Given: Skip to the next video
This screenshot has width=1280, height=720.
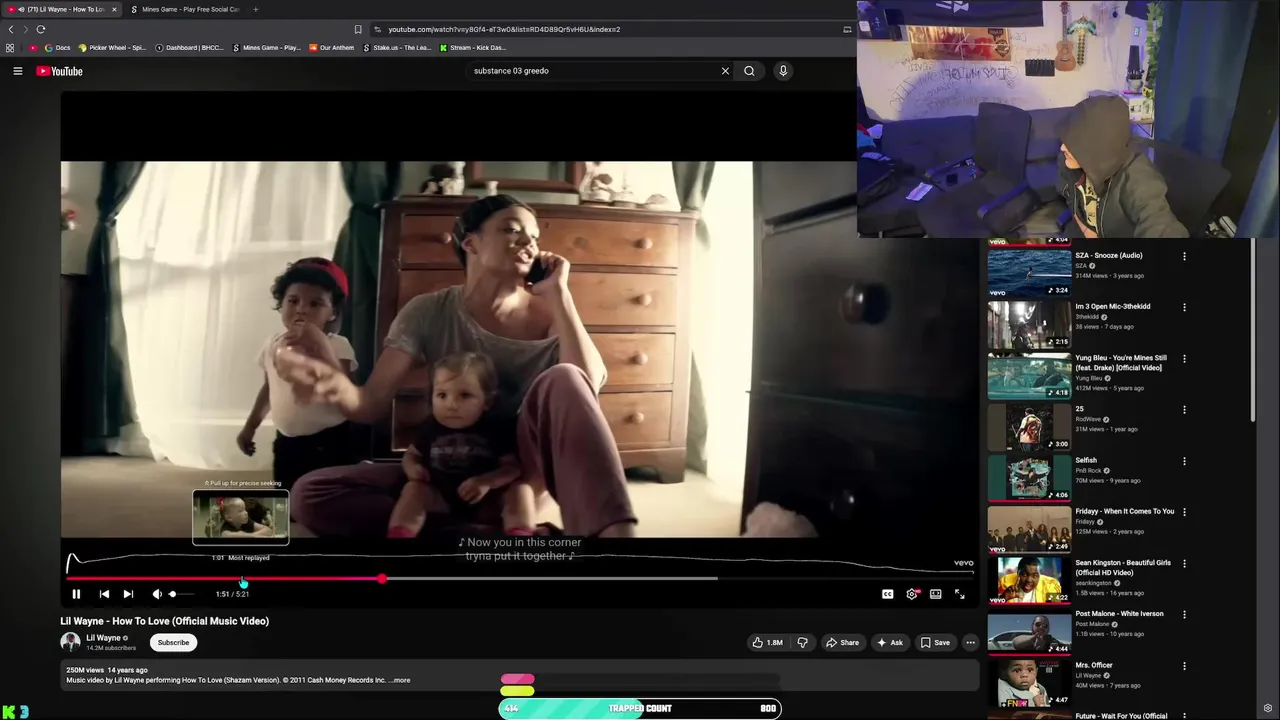Looking at the screenshot, I should click(x=128, y=594).
